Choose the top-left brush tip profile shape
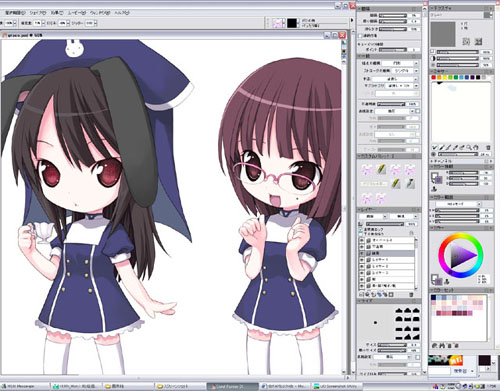This screenshot has height=391, width=500. tap(399, 311)
